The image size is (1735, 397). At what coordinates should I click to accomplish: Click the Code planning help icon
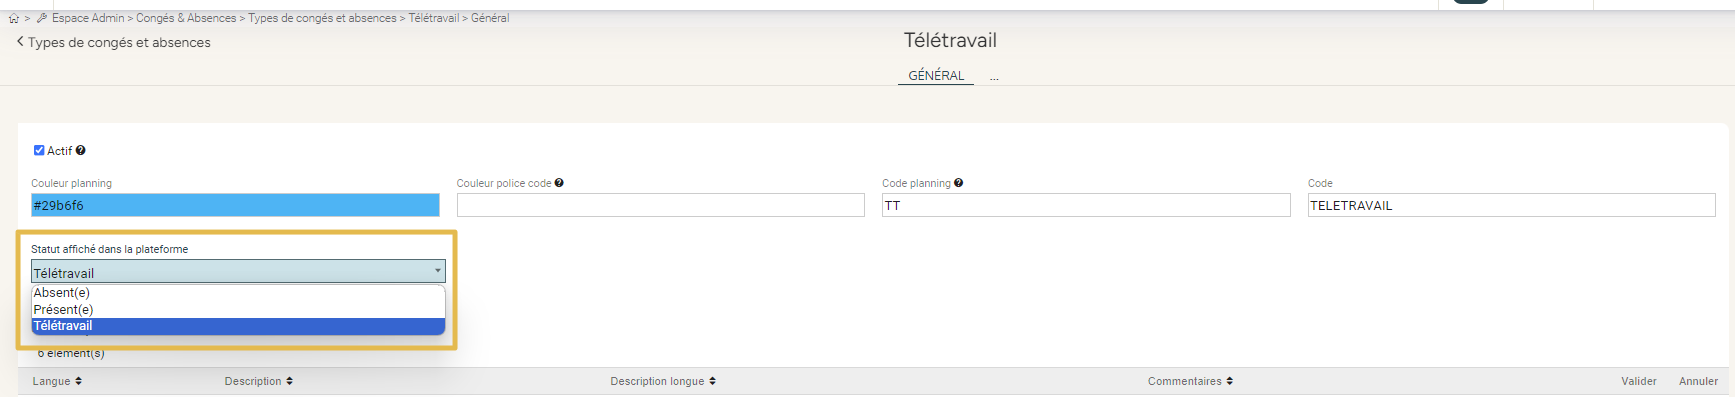tap(958, 183)
